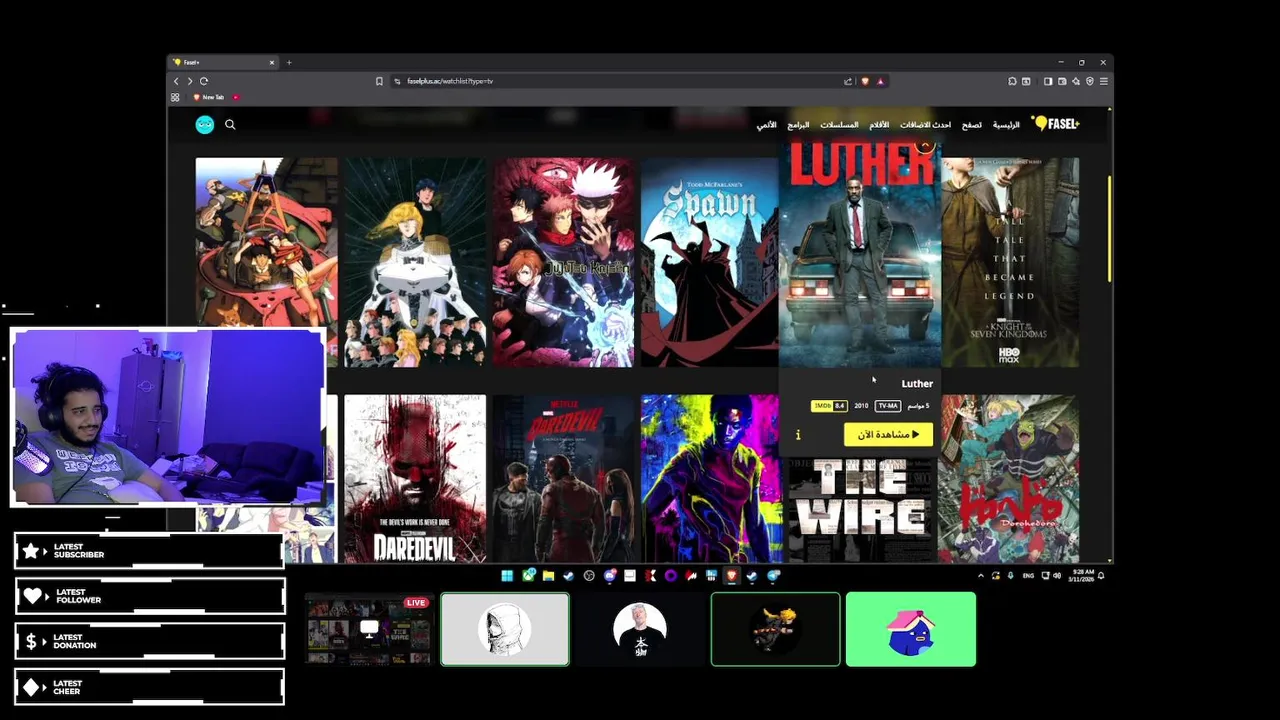
Task: Open the colorful neon woman poster
Action: click(x=710, y=479)
